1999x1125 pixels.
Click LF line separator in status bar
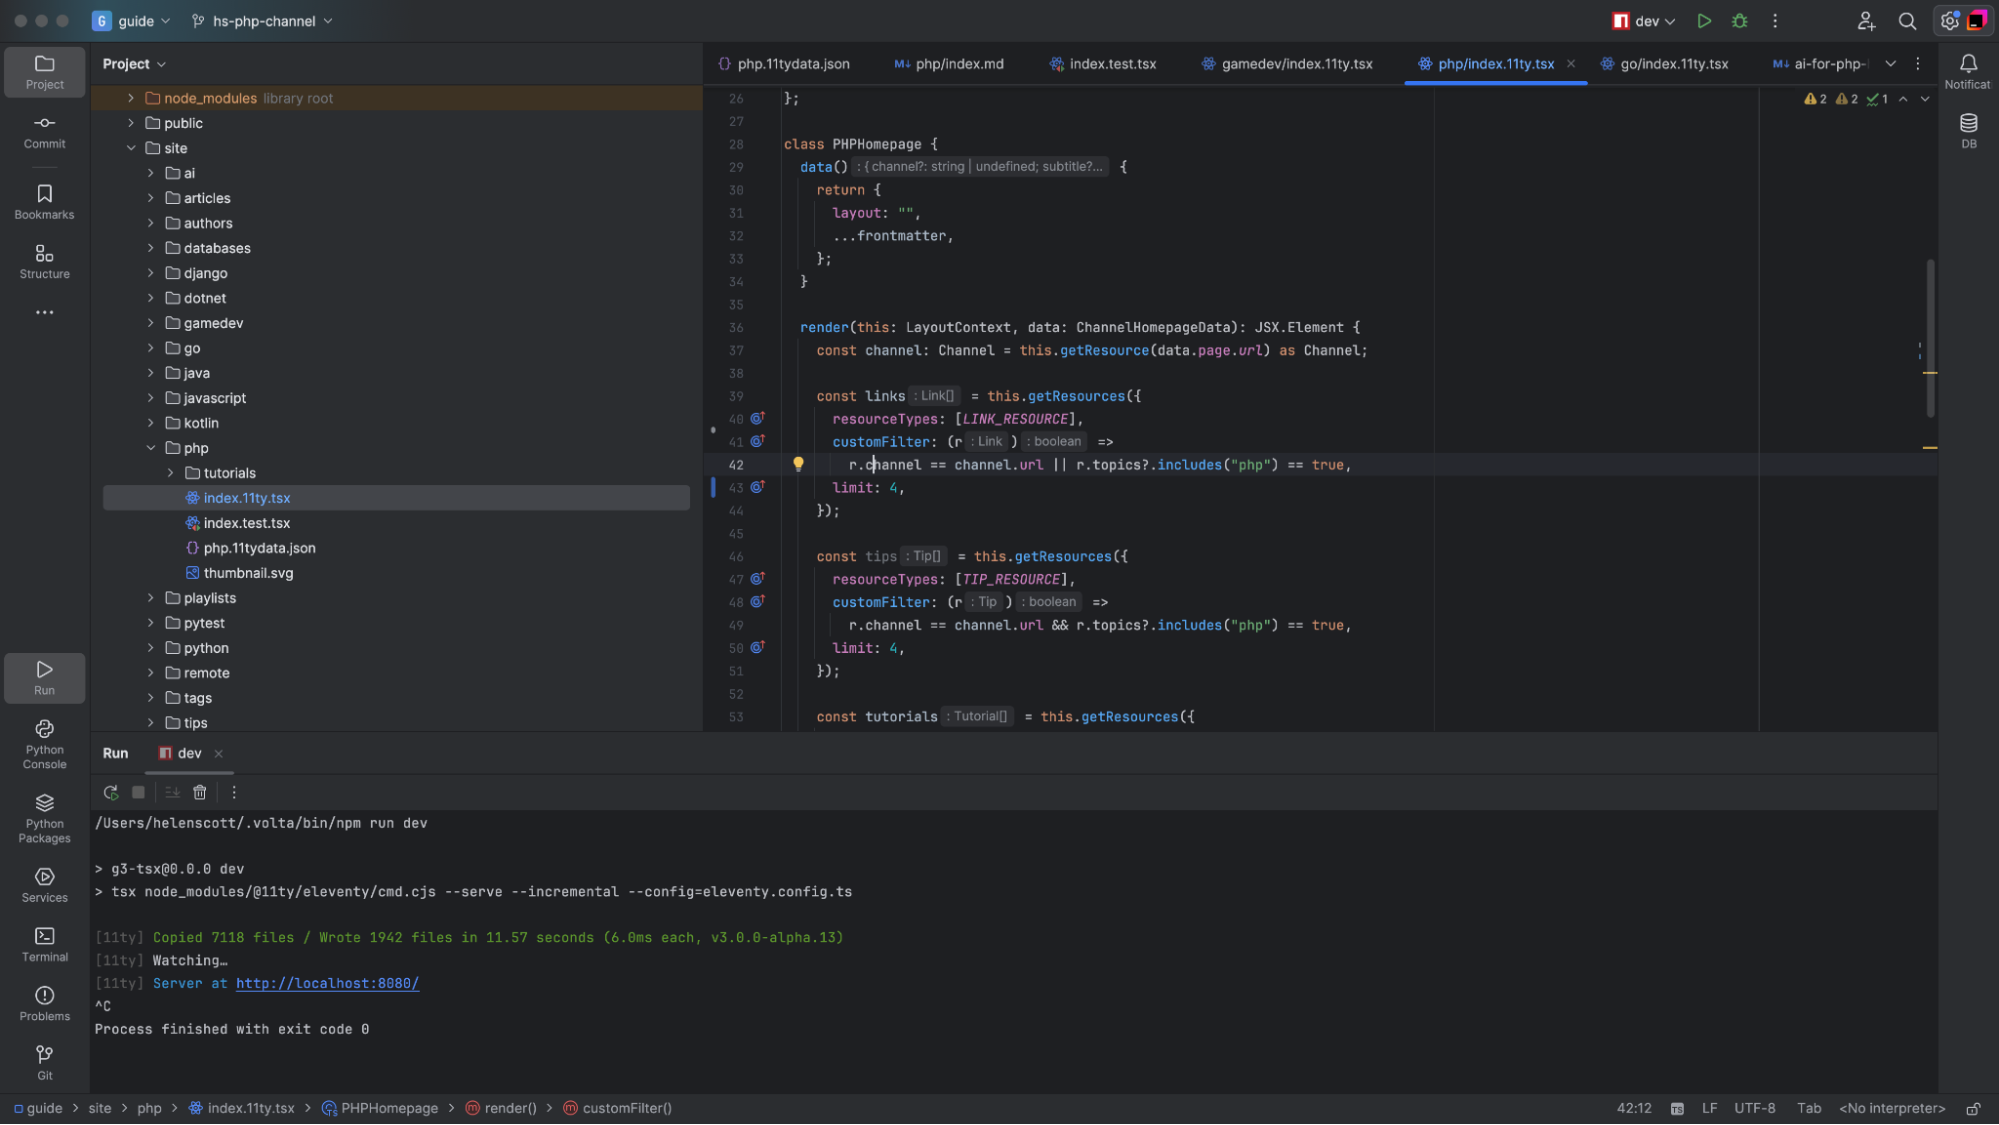pos(1709,1109)
